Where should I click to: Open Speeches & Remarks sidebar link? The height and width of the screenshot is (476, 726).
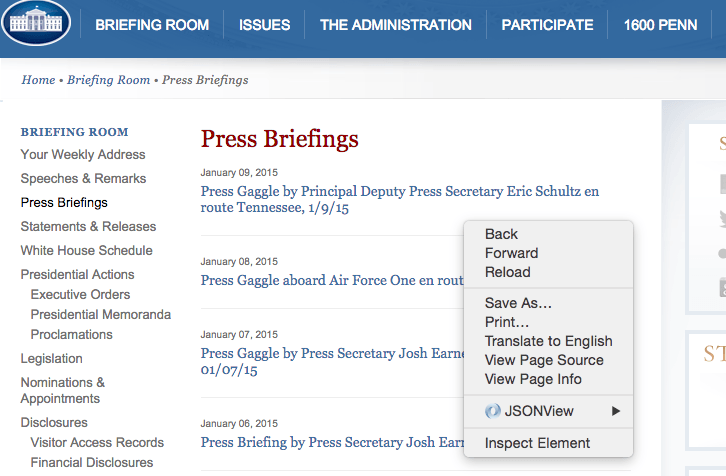pyautogui.click(x=83, y=178)
